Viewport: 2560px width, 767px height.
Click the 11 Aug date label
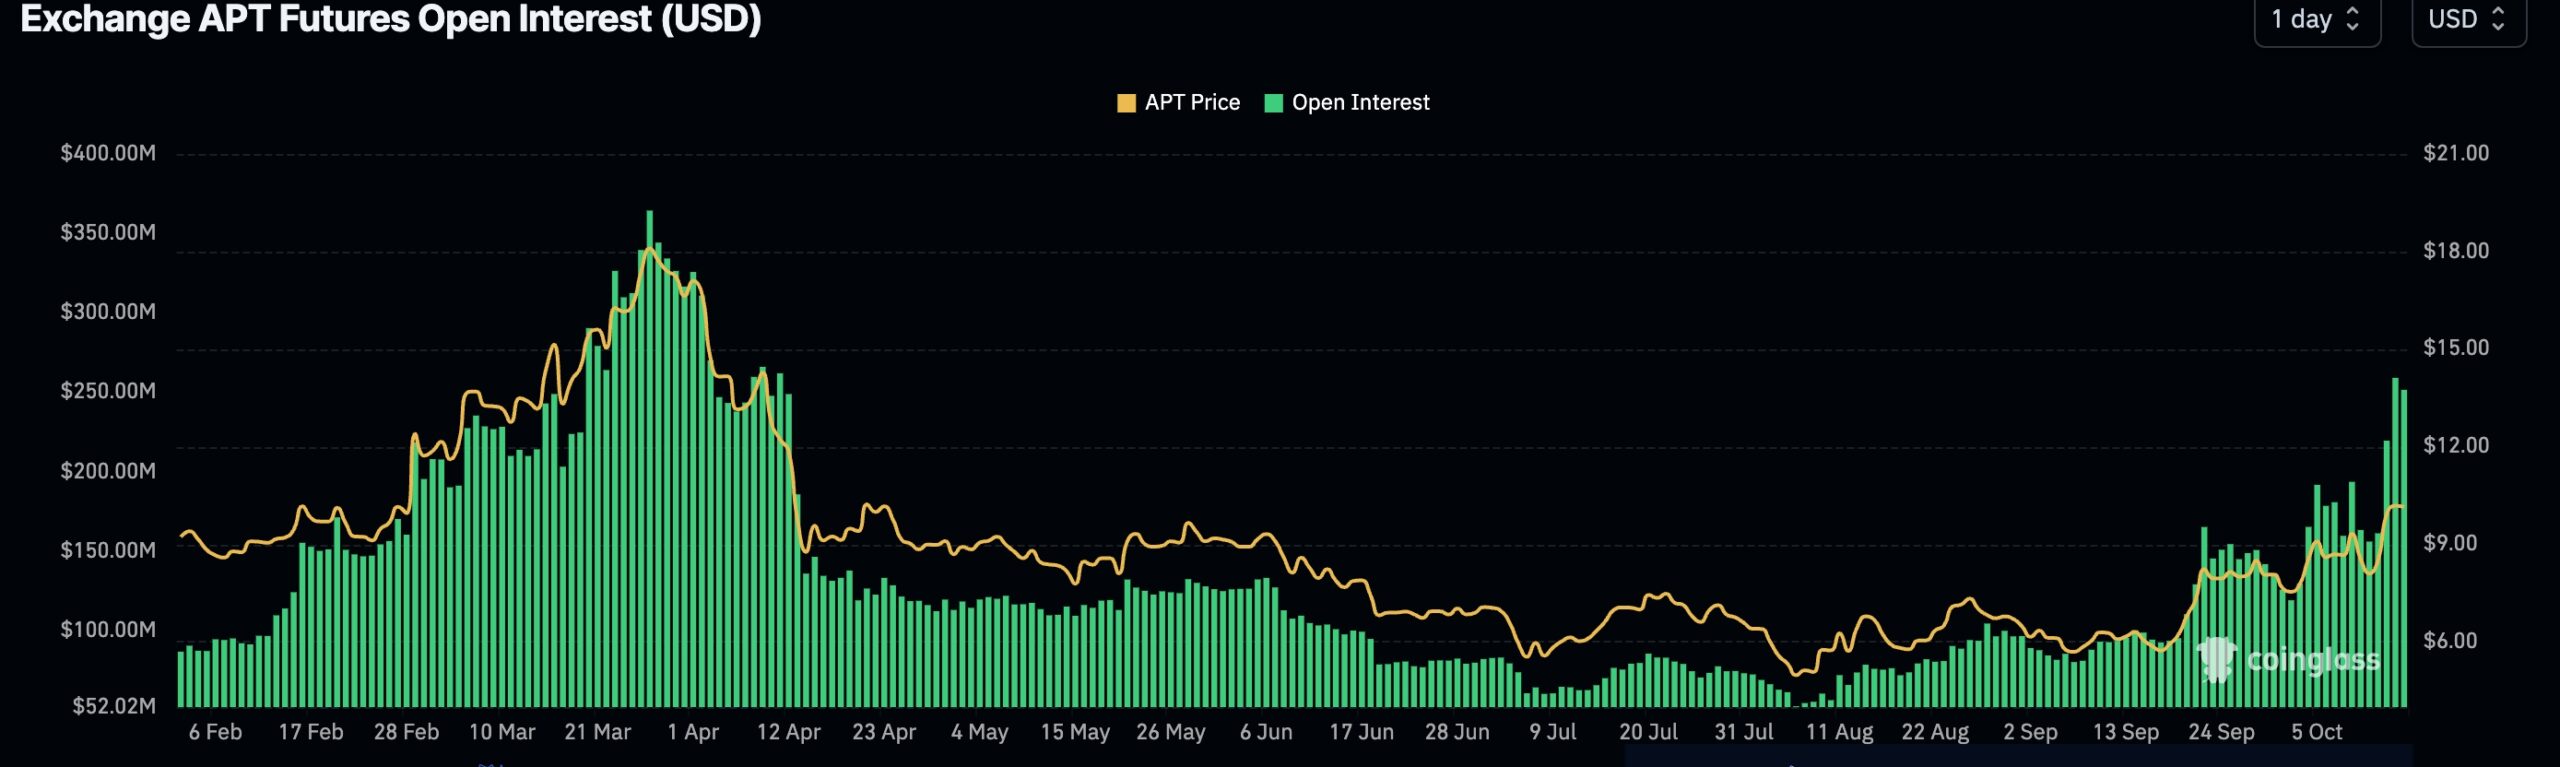tap(1840, 732)
